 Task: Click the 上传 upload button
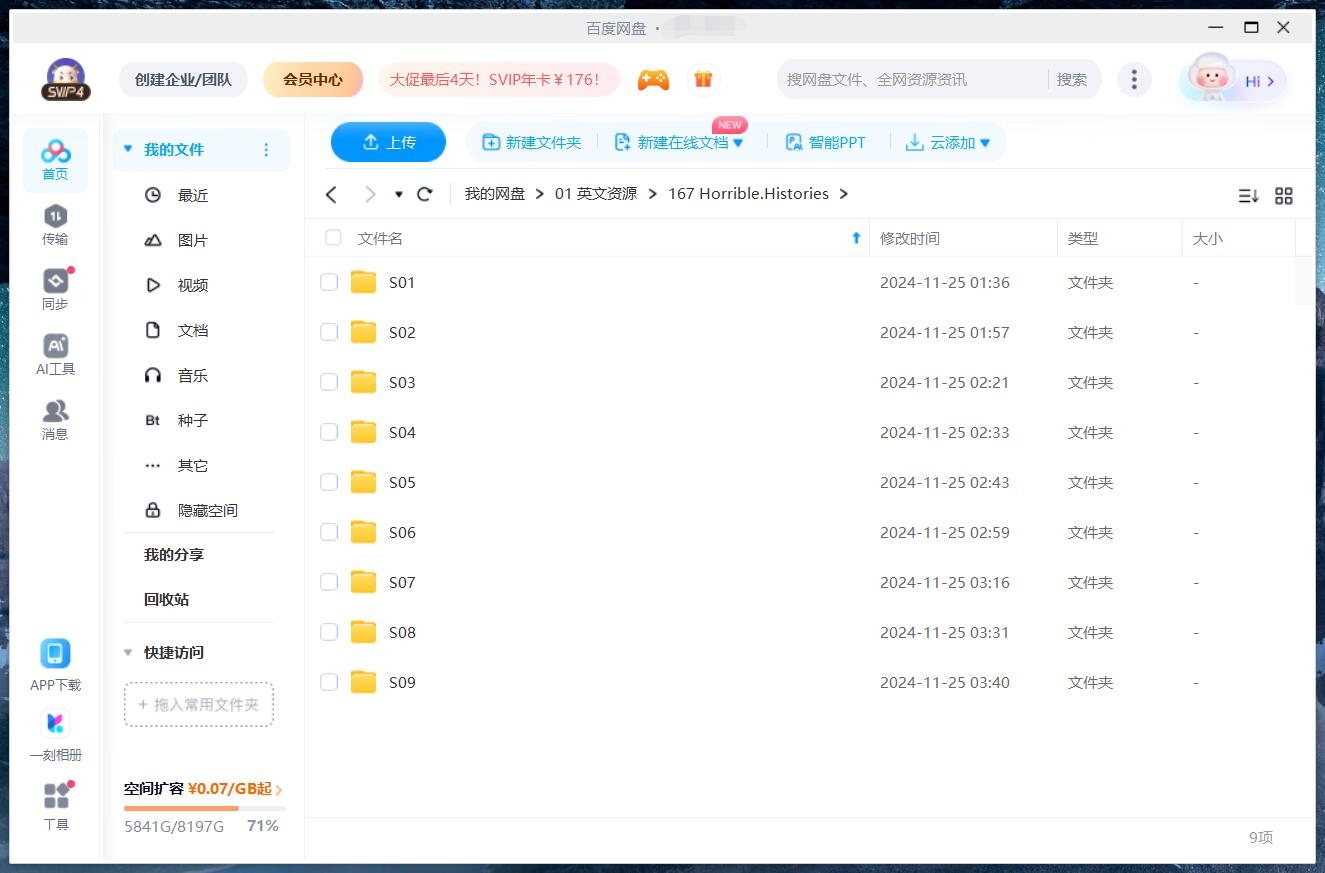[x=388, y=142]
